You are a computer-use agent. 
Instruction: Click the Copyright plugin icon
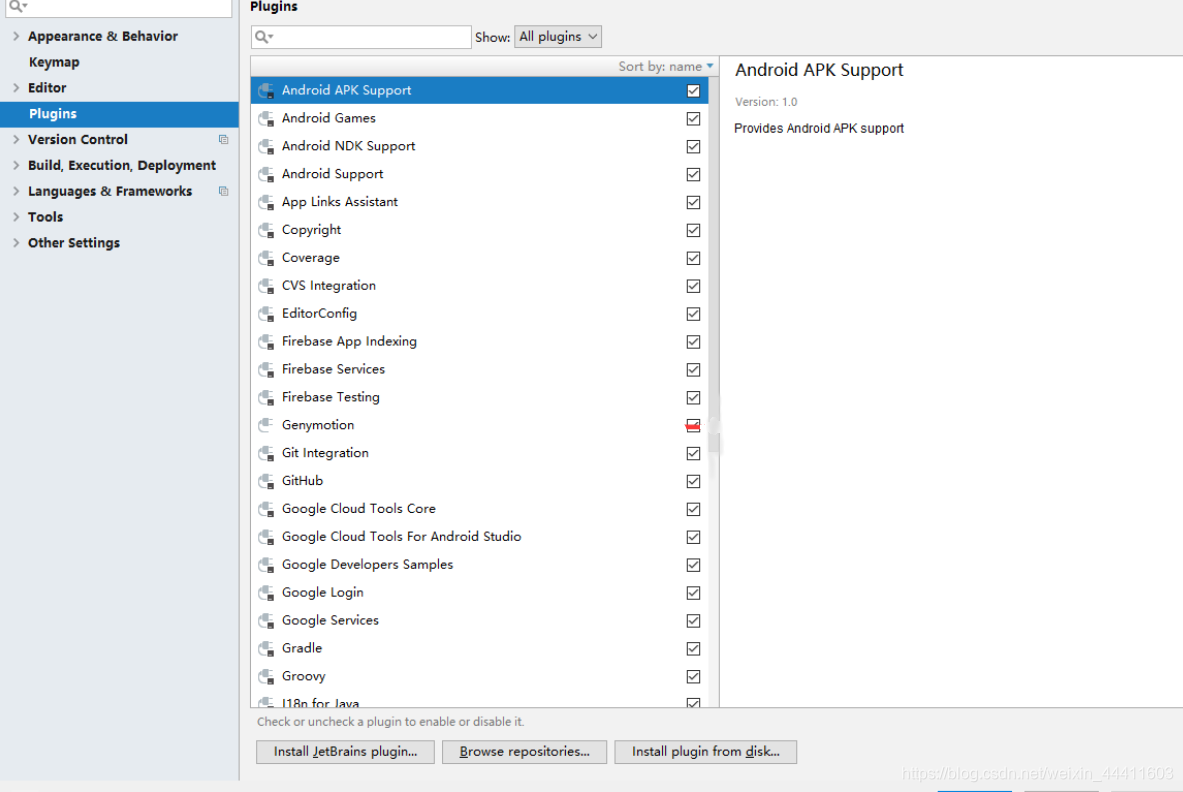pyautogui.click(x=266, y=230)
